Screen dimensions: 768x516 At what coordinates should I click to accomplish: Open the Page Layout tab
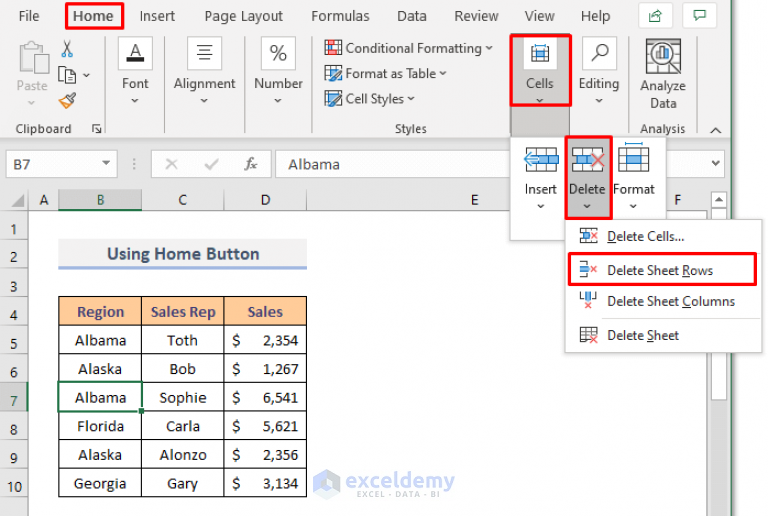pyautogui.click(x=243, y=16)
